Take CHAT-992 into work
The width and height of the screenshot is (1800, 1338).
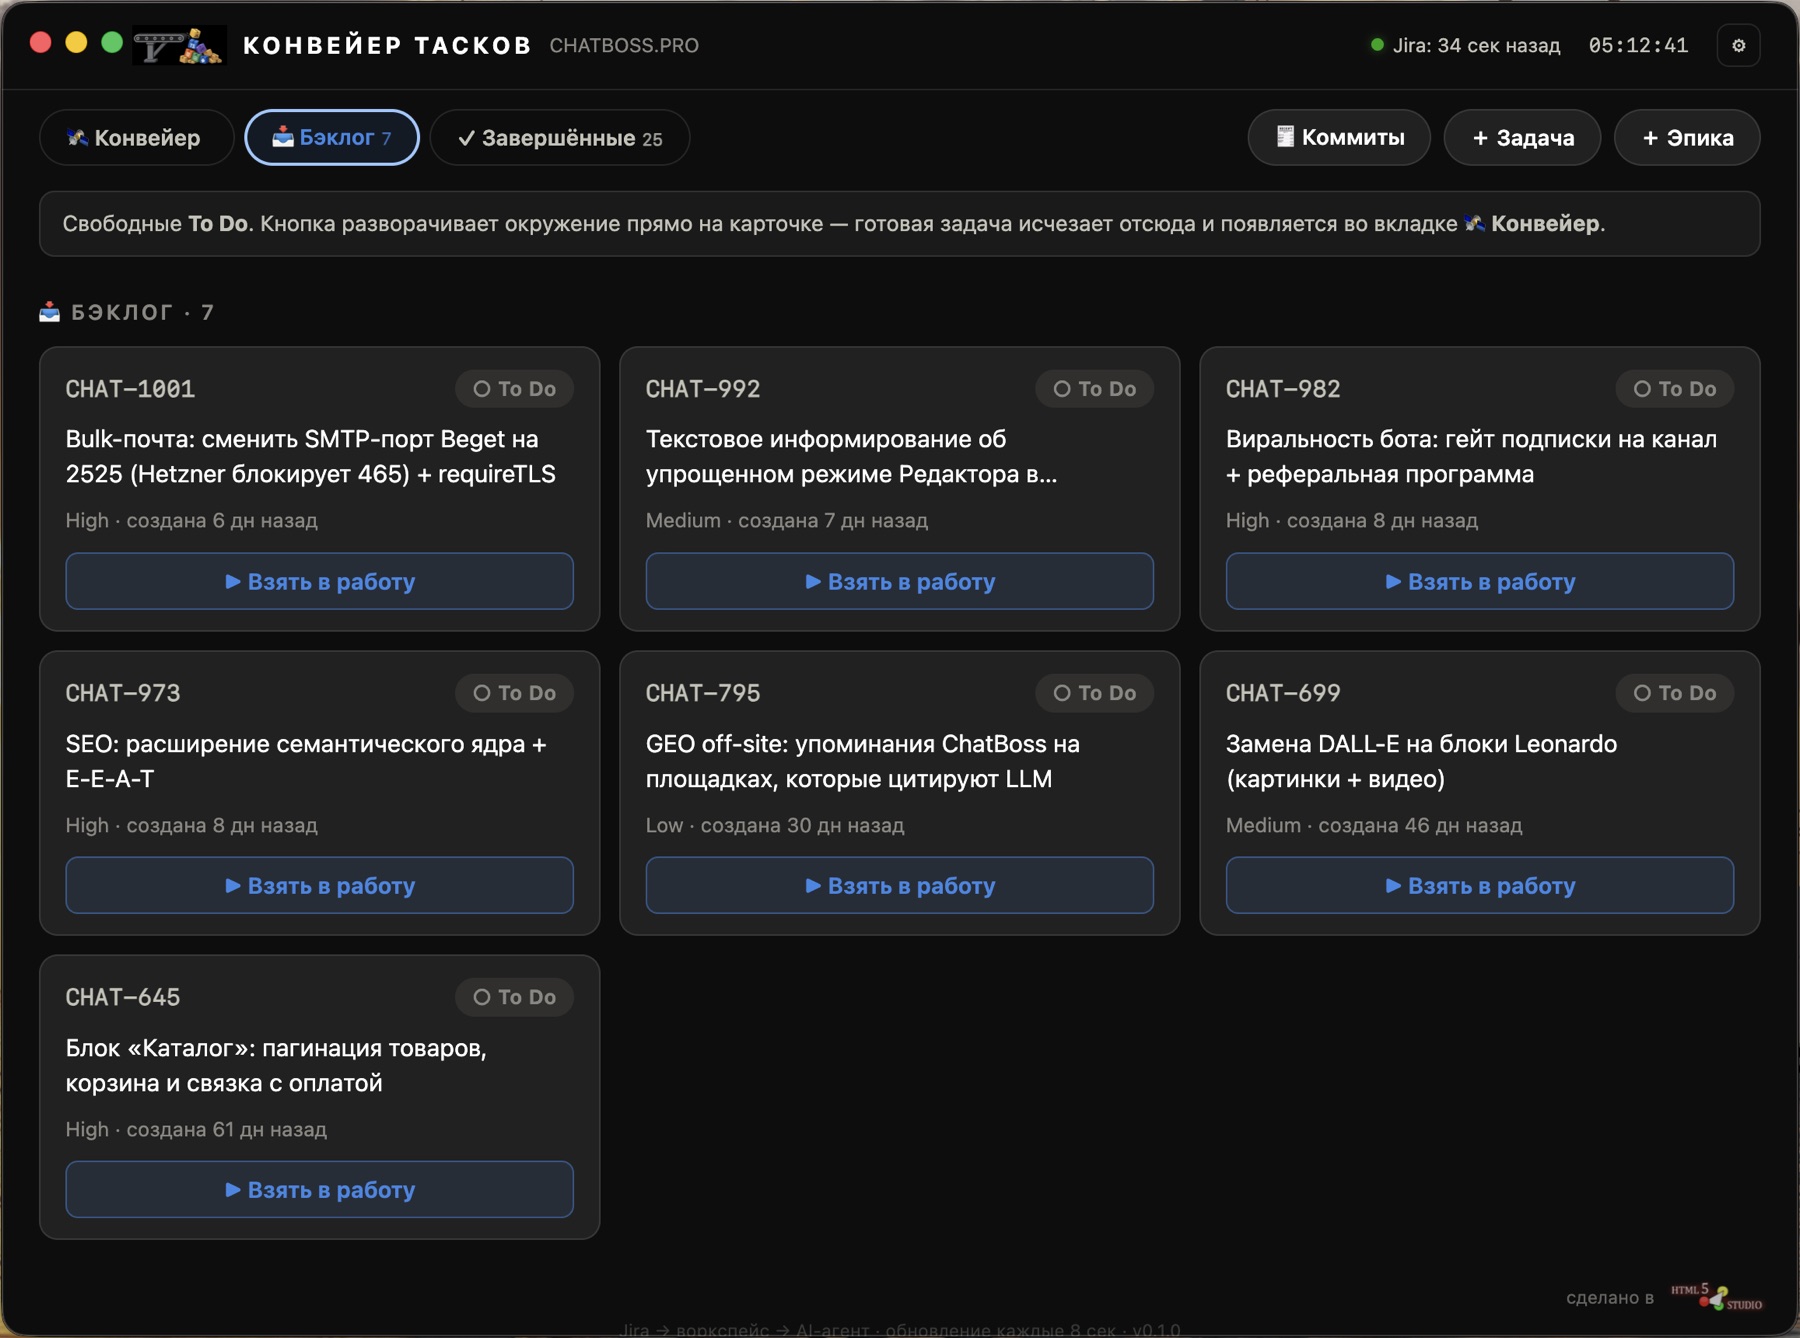pyautogui.click(x=900, y=581)
